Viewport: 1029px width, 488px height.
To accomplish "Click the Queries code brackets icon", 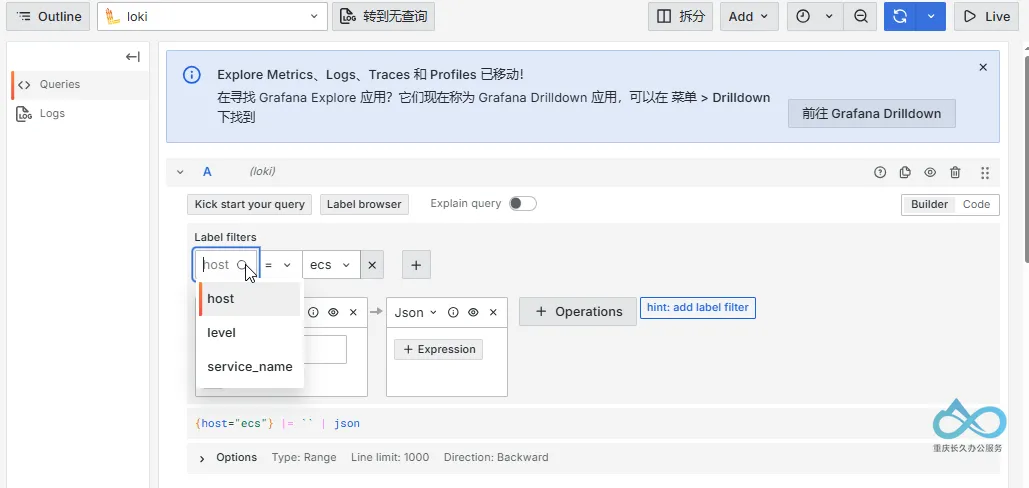I will pos(24,85).
